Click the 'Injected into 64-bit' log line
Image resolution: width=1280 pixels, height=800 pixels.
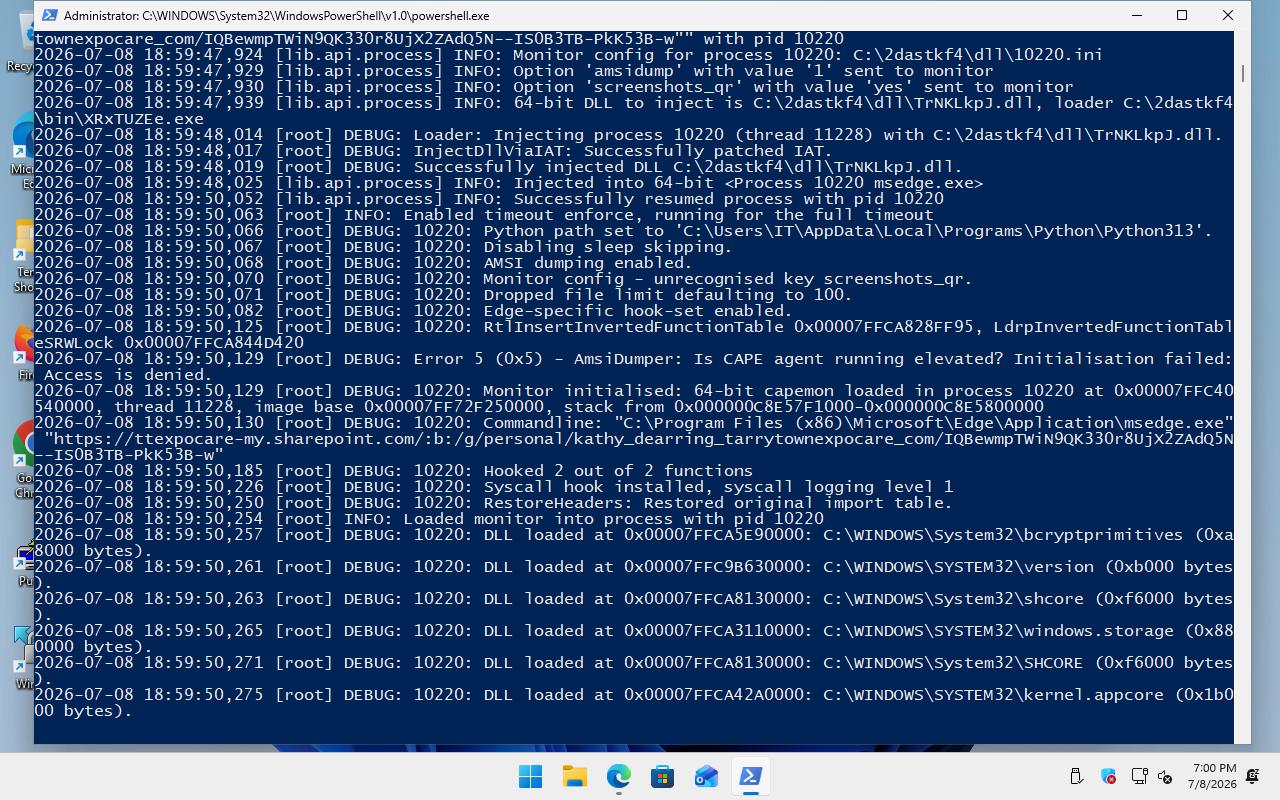[x=508, y=183]
